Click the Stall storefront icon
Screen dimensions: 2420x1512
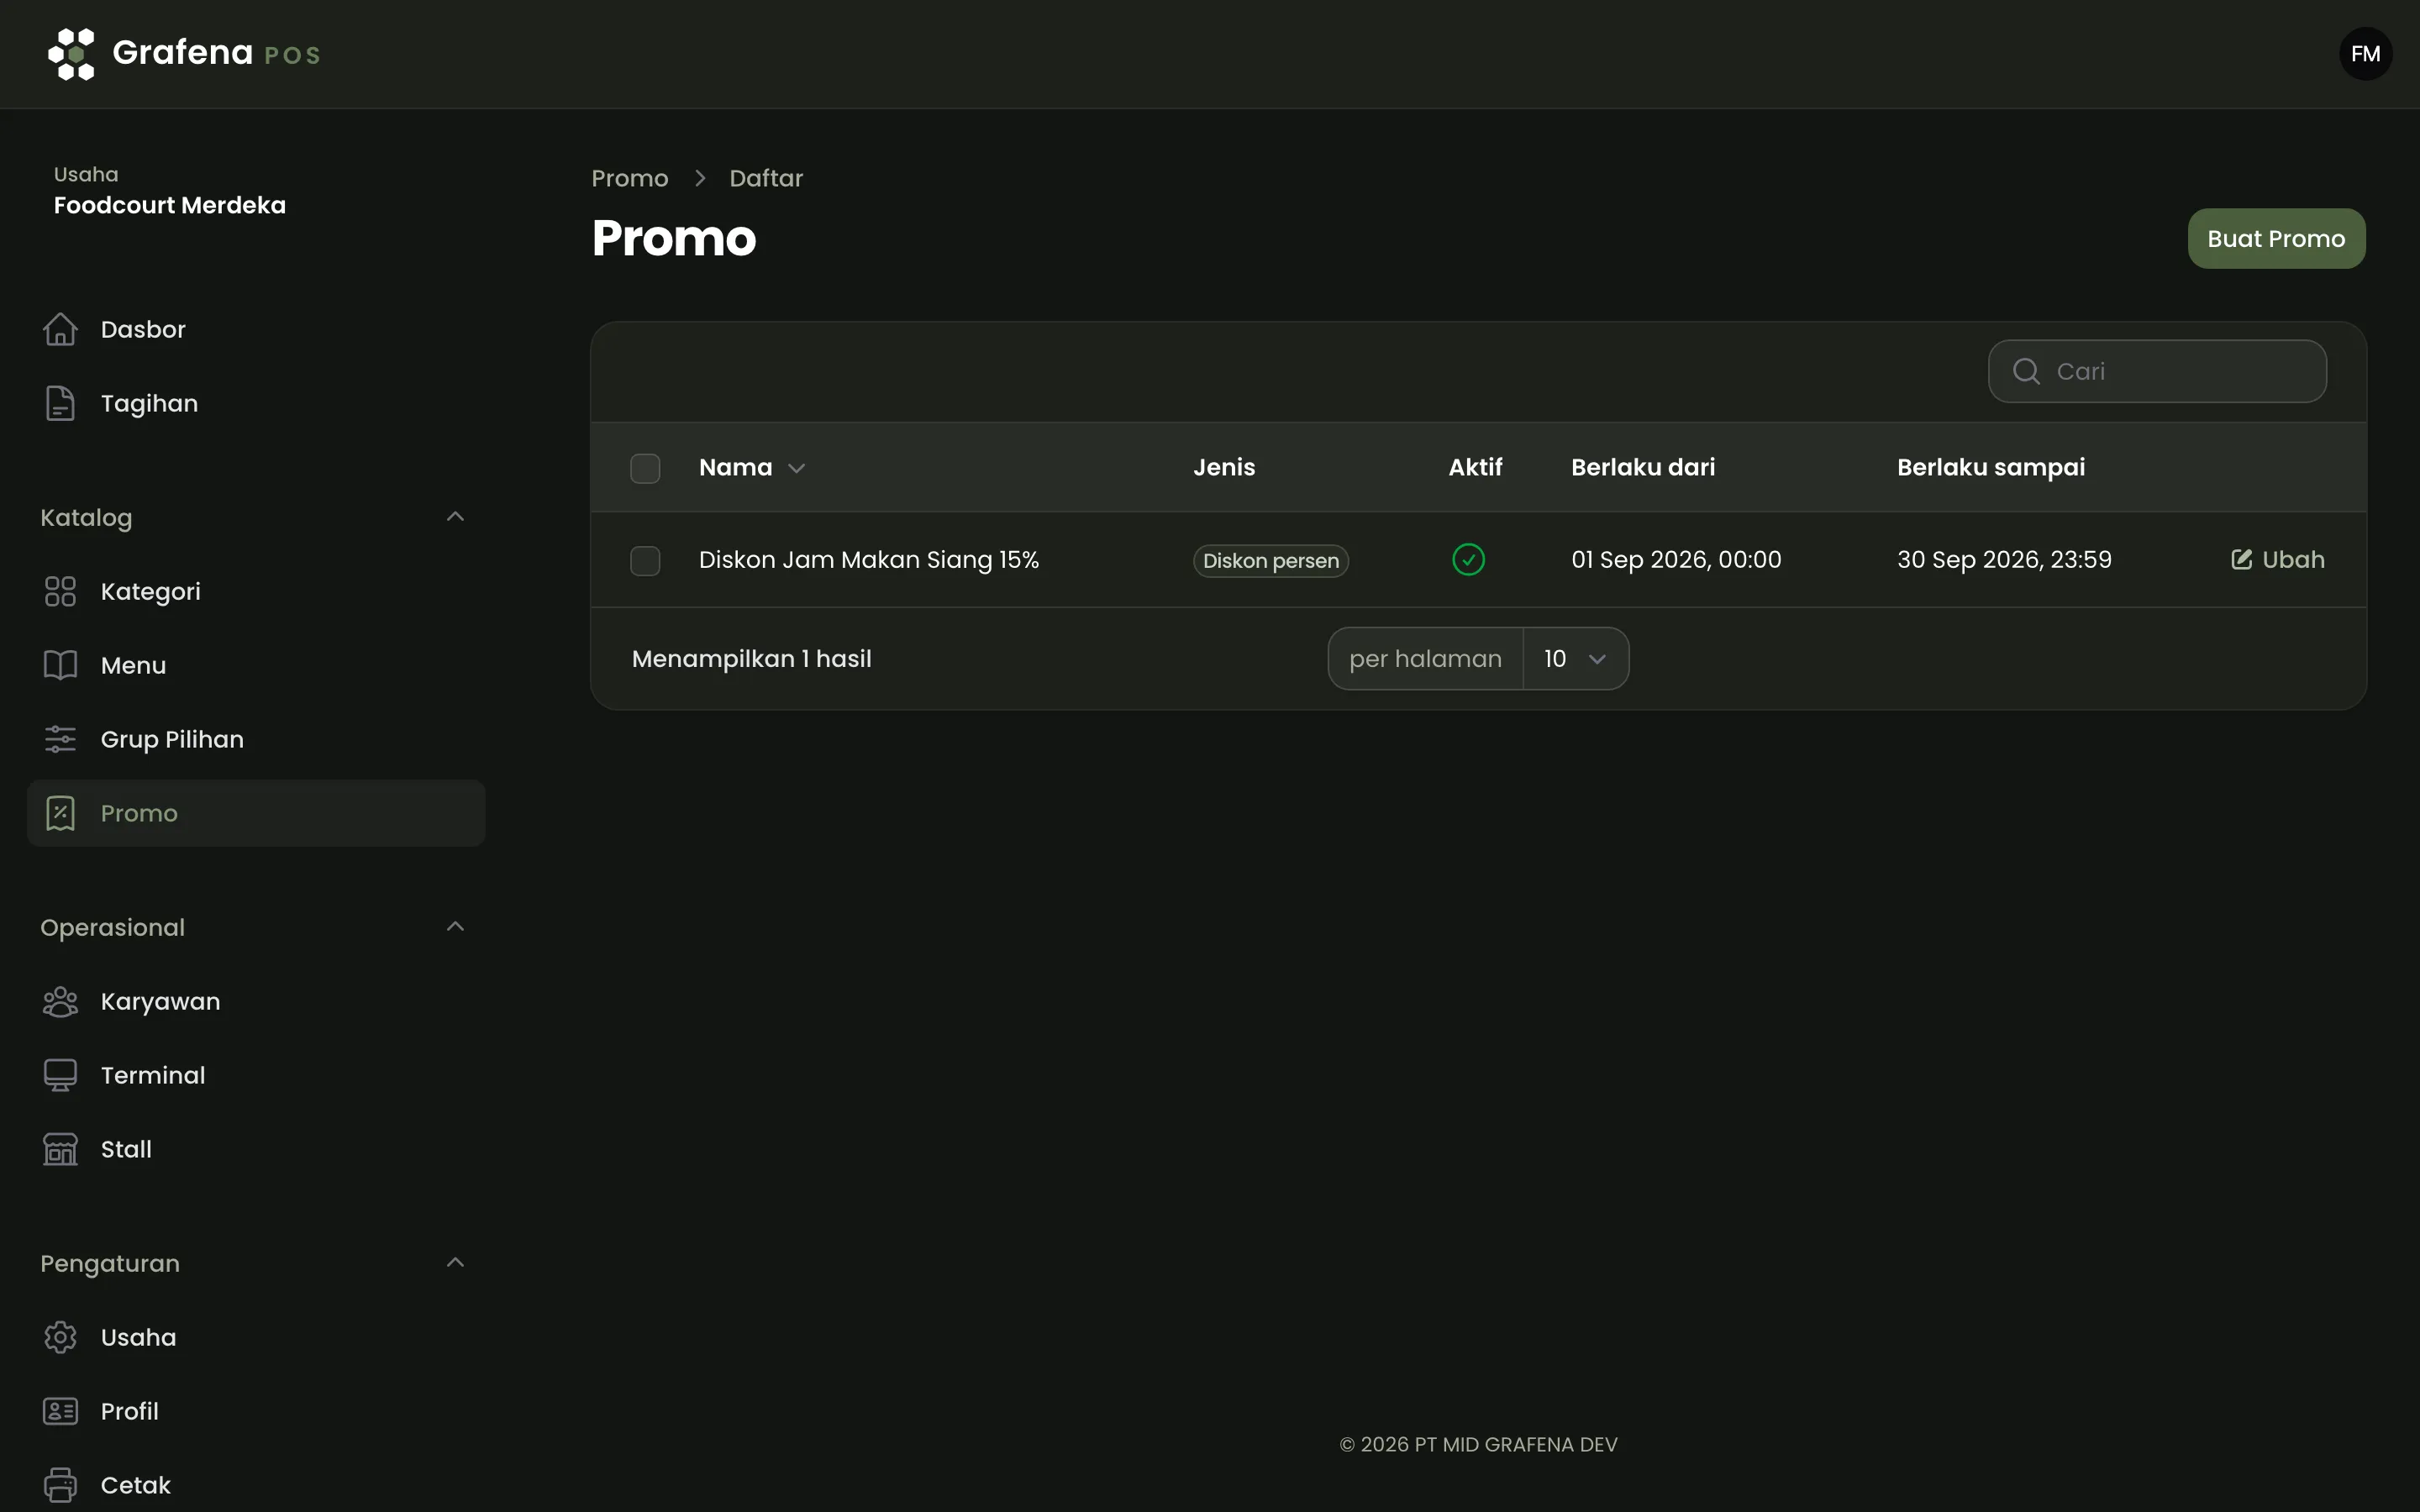(60, 1149)
